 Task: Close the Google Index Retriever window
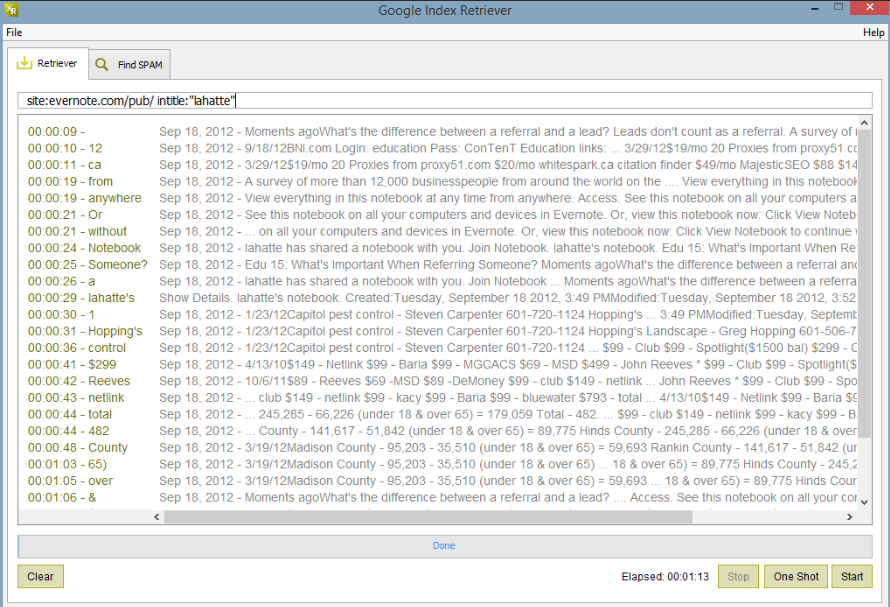(870, 7)
